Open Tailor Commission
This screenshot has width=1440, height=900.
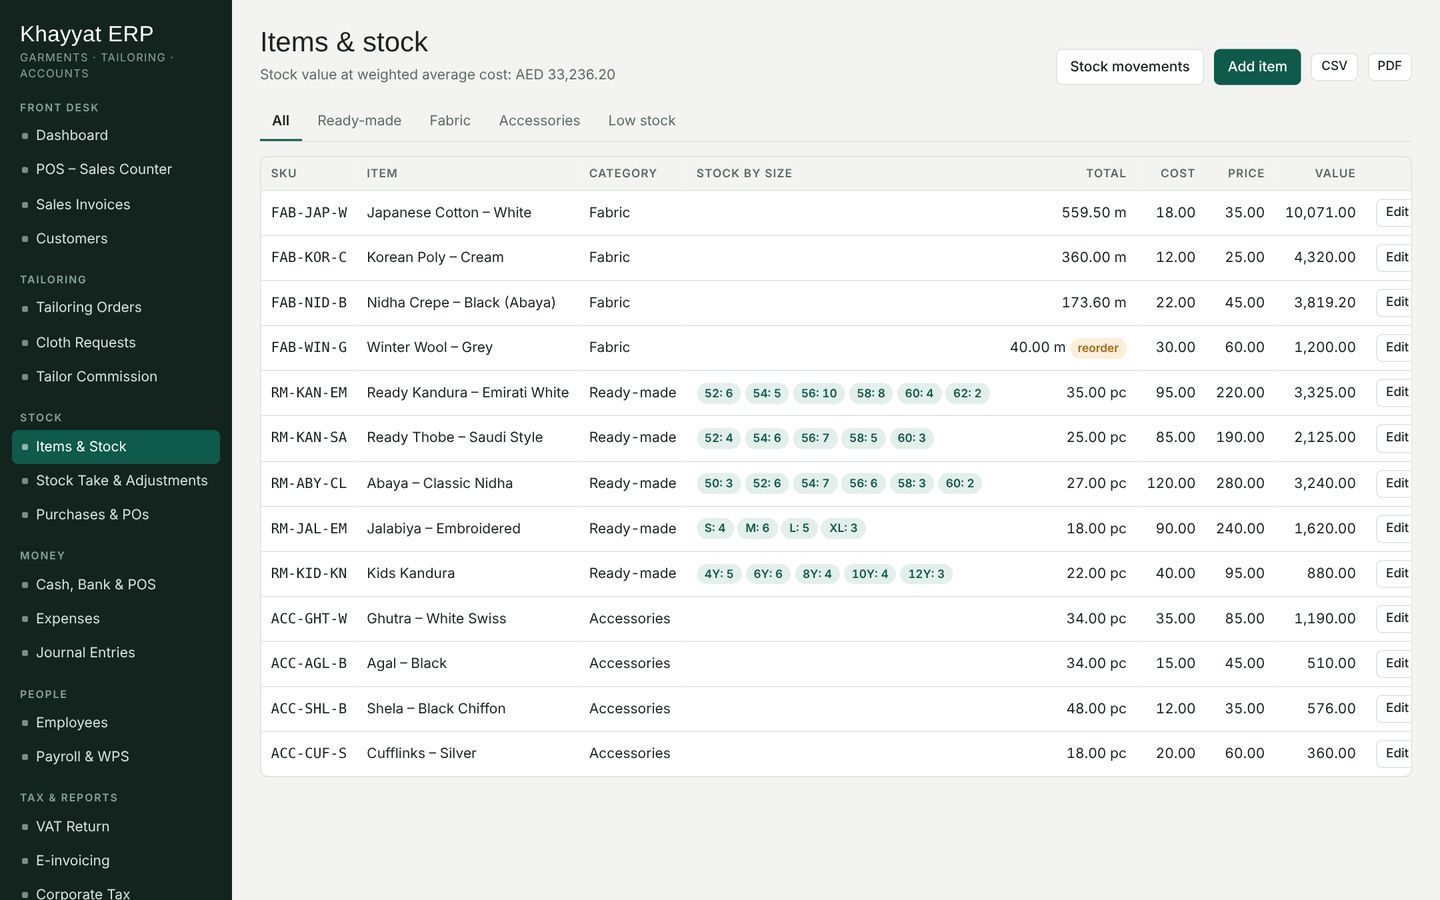click(x=116, y=376)
